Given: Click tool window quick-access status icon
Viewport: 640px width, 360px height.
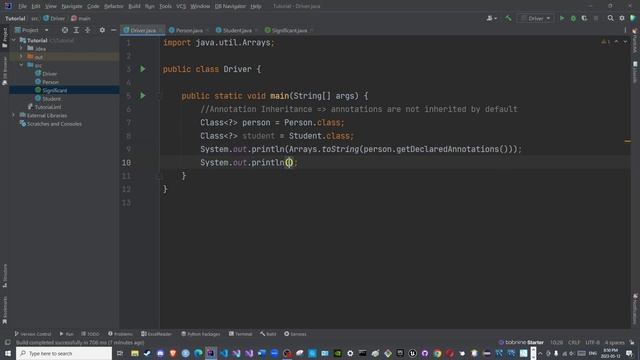Looking at the screenshot, I should coord(7,342).
